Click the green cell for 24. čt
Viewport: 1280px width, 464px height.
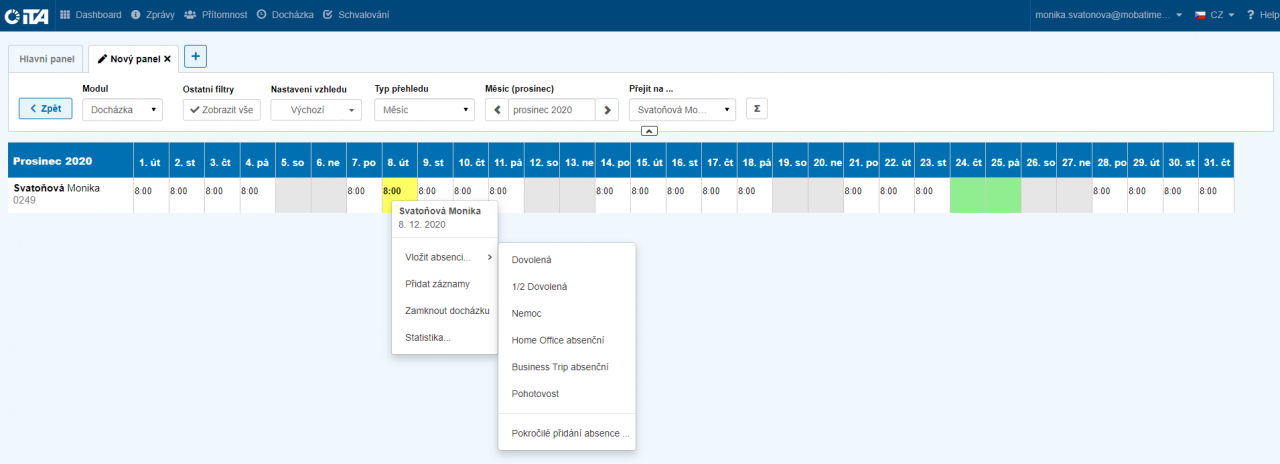tap(967, 195)
